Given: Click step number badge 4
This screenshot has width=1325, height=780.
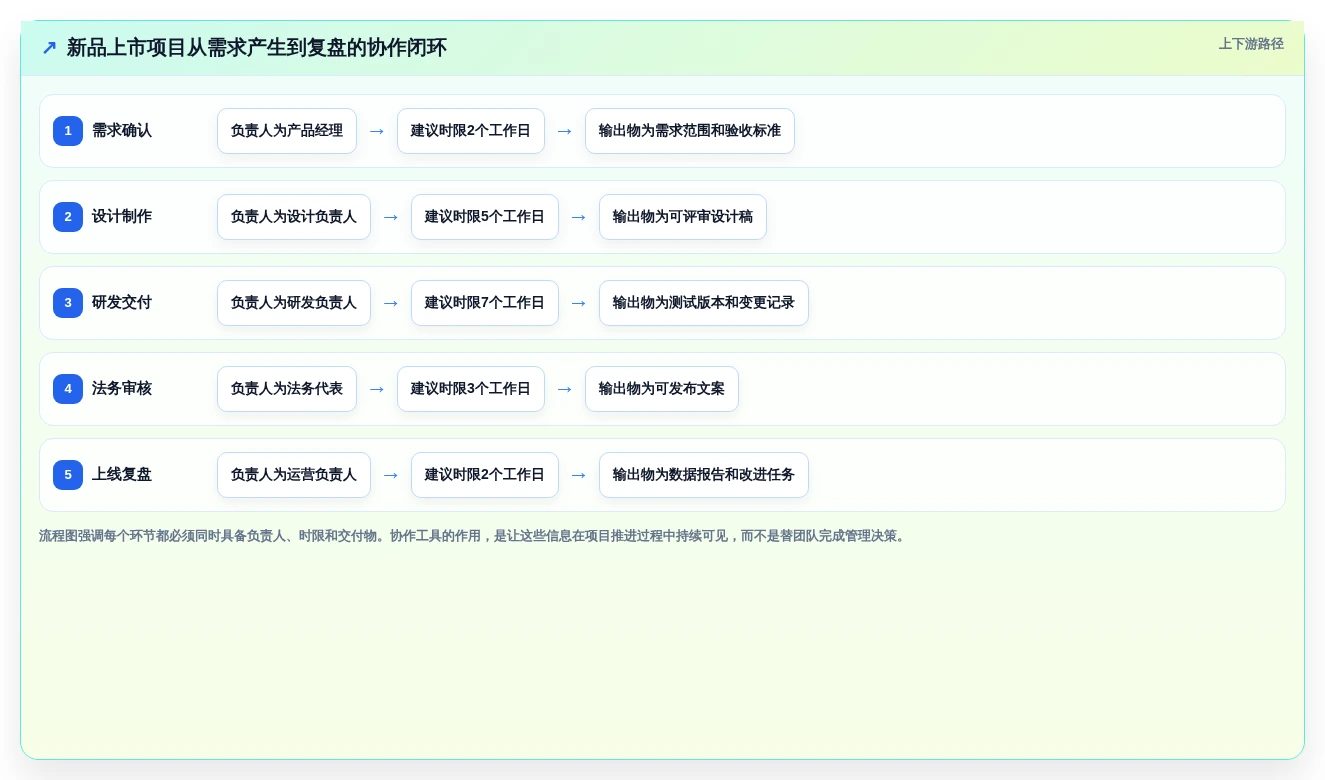Looking at the screenshot, I should click(68, 389).
